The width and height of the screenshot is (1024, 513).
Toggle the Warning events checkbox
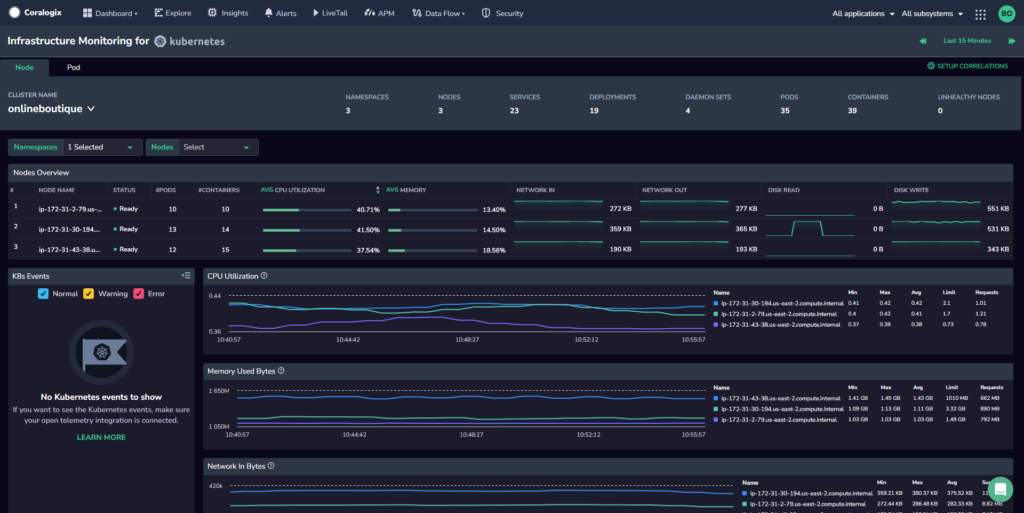coord(88,294)
